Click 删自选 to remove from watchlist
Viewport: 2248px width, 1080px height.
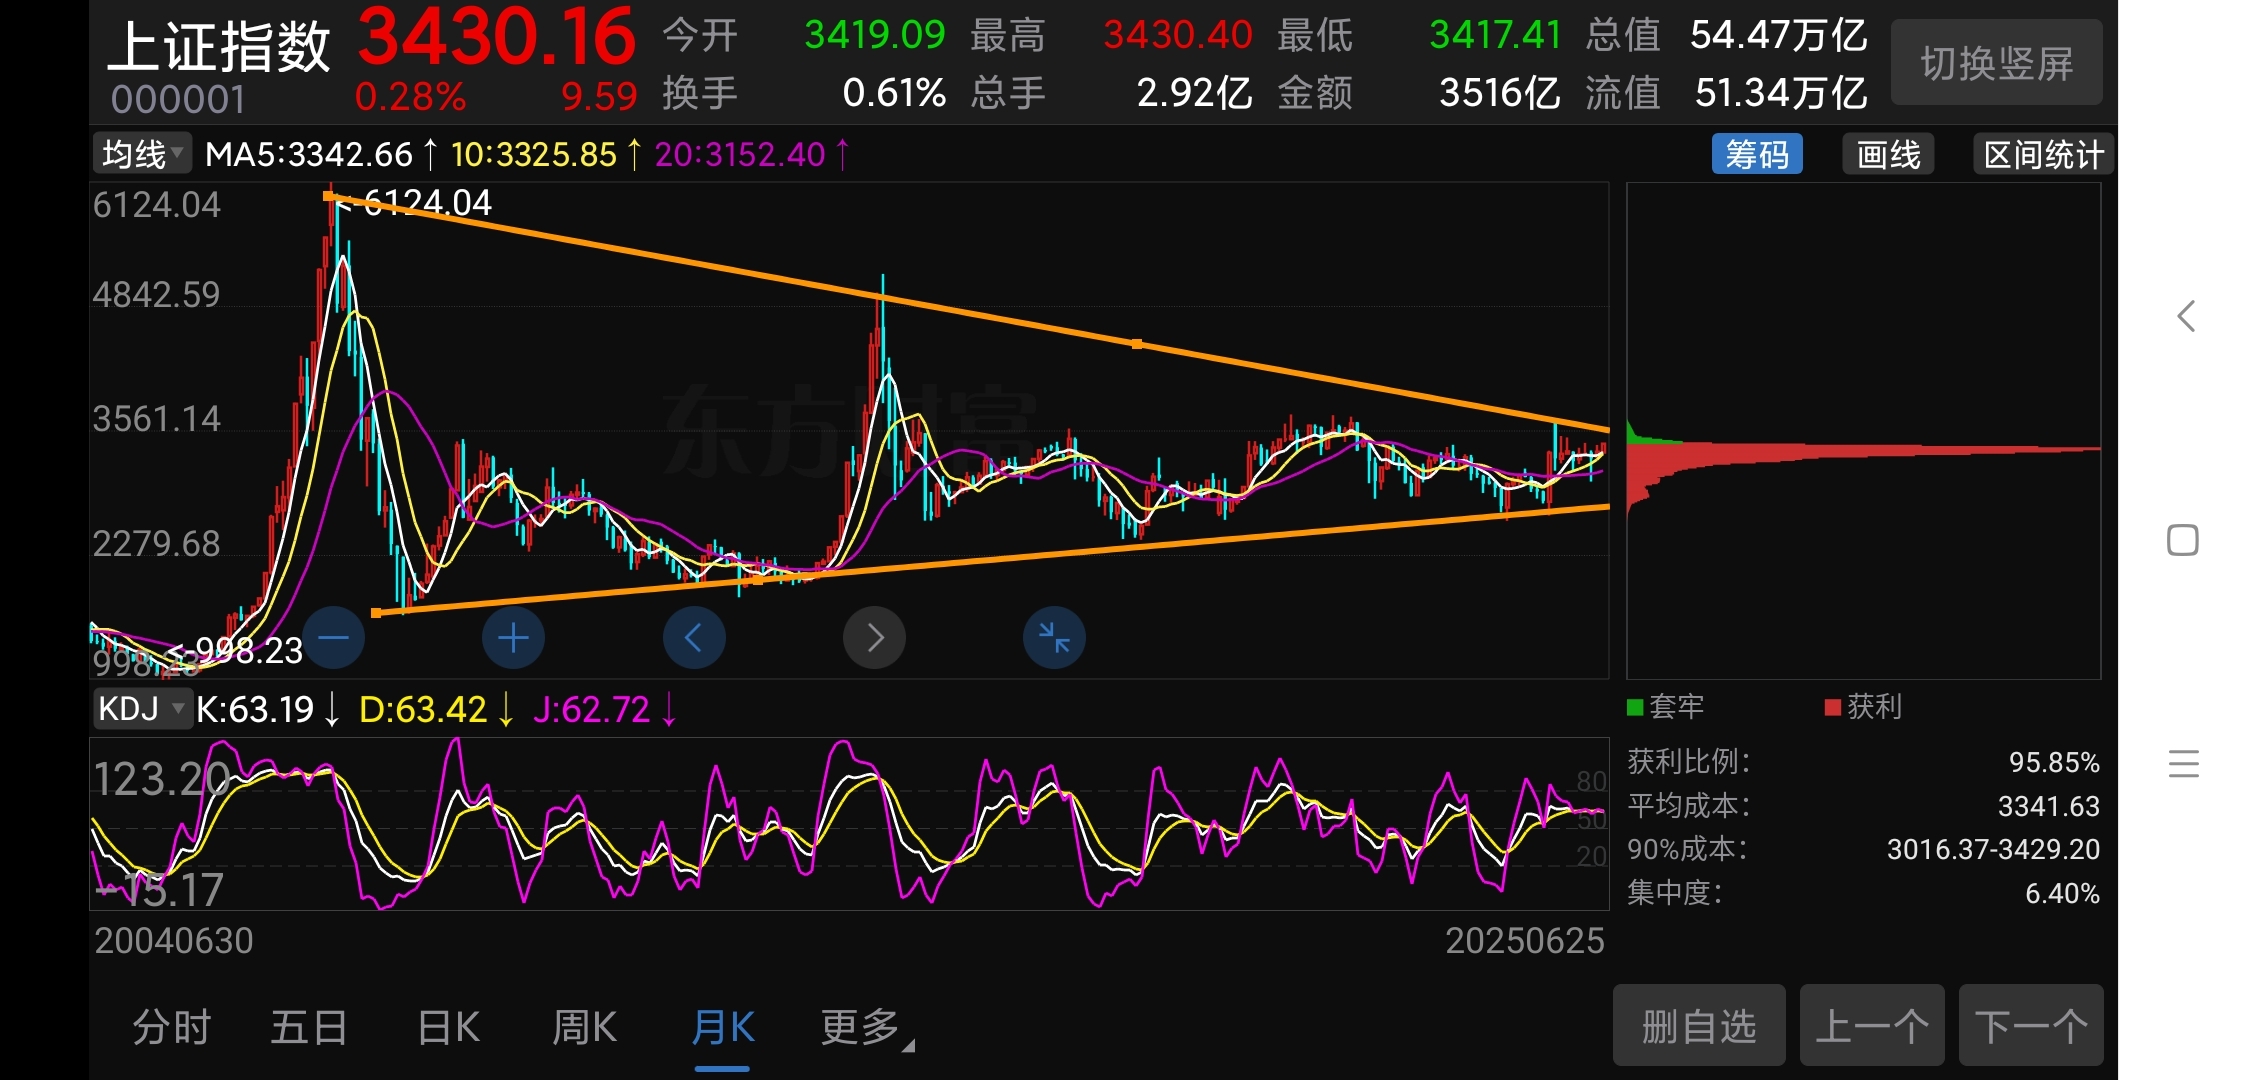(1698, 1026)
